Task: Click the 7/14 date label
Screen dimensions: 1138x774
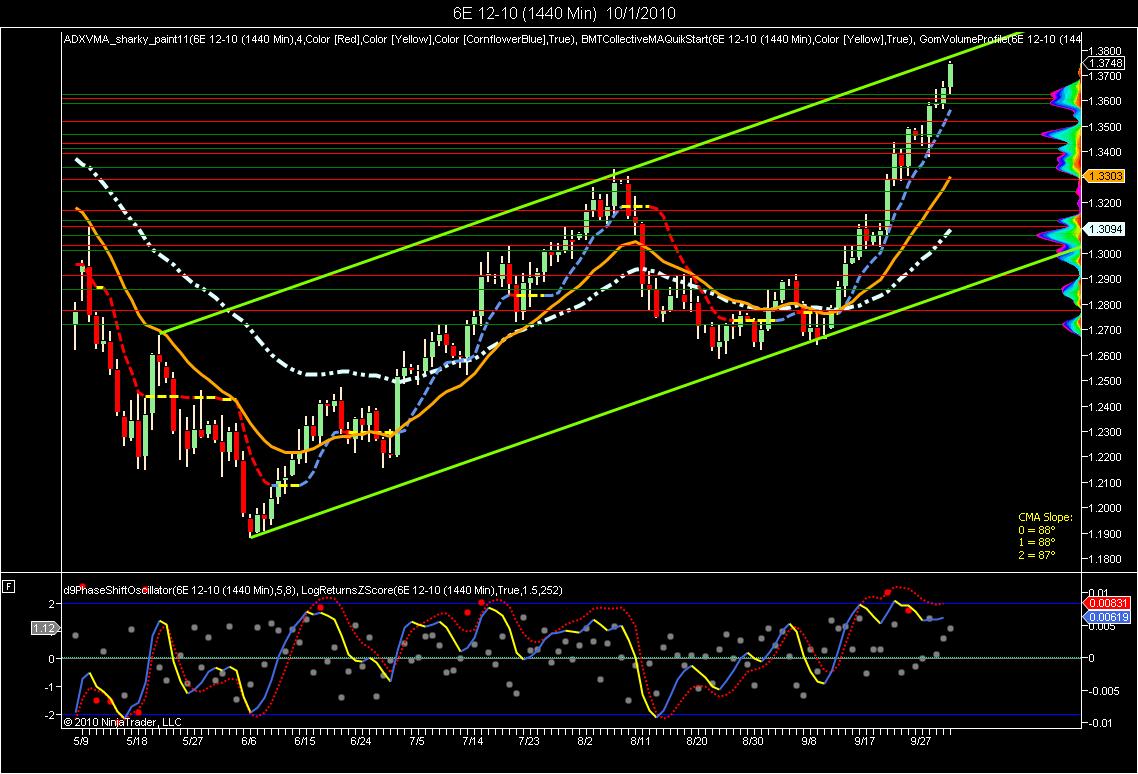Action: [x=472, y=741]
